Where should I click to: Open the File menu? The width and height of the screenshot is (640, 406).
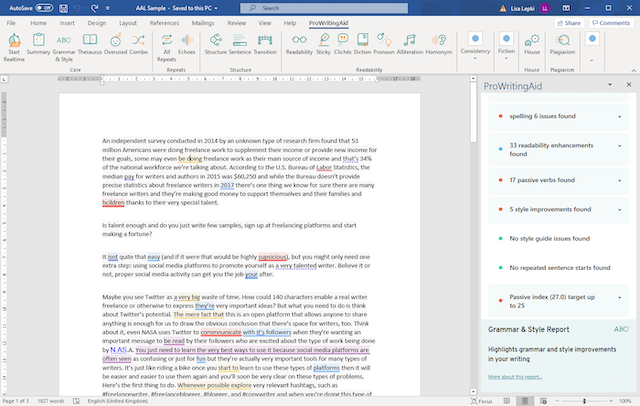pyautogui.click(x=11, y=23)
